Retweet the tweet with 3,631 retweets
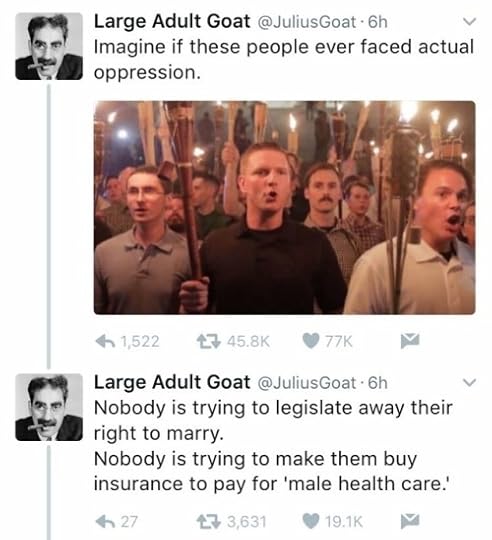 [208, 521]
